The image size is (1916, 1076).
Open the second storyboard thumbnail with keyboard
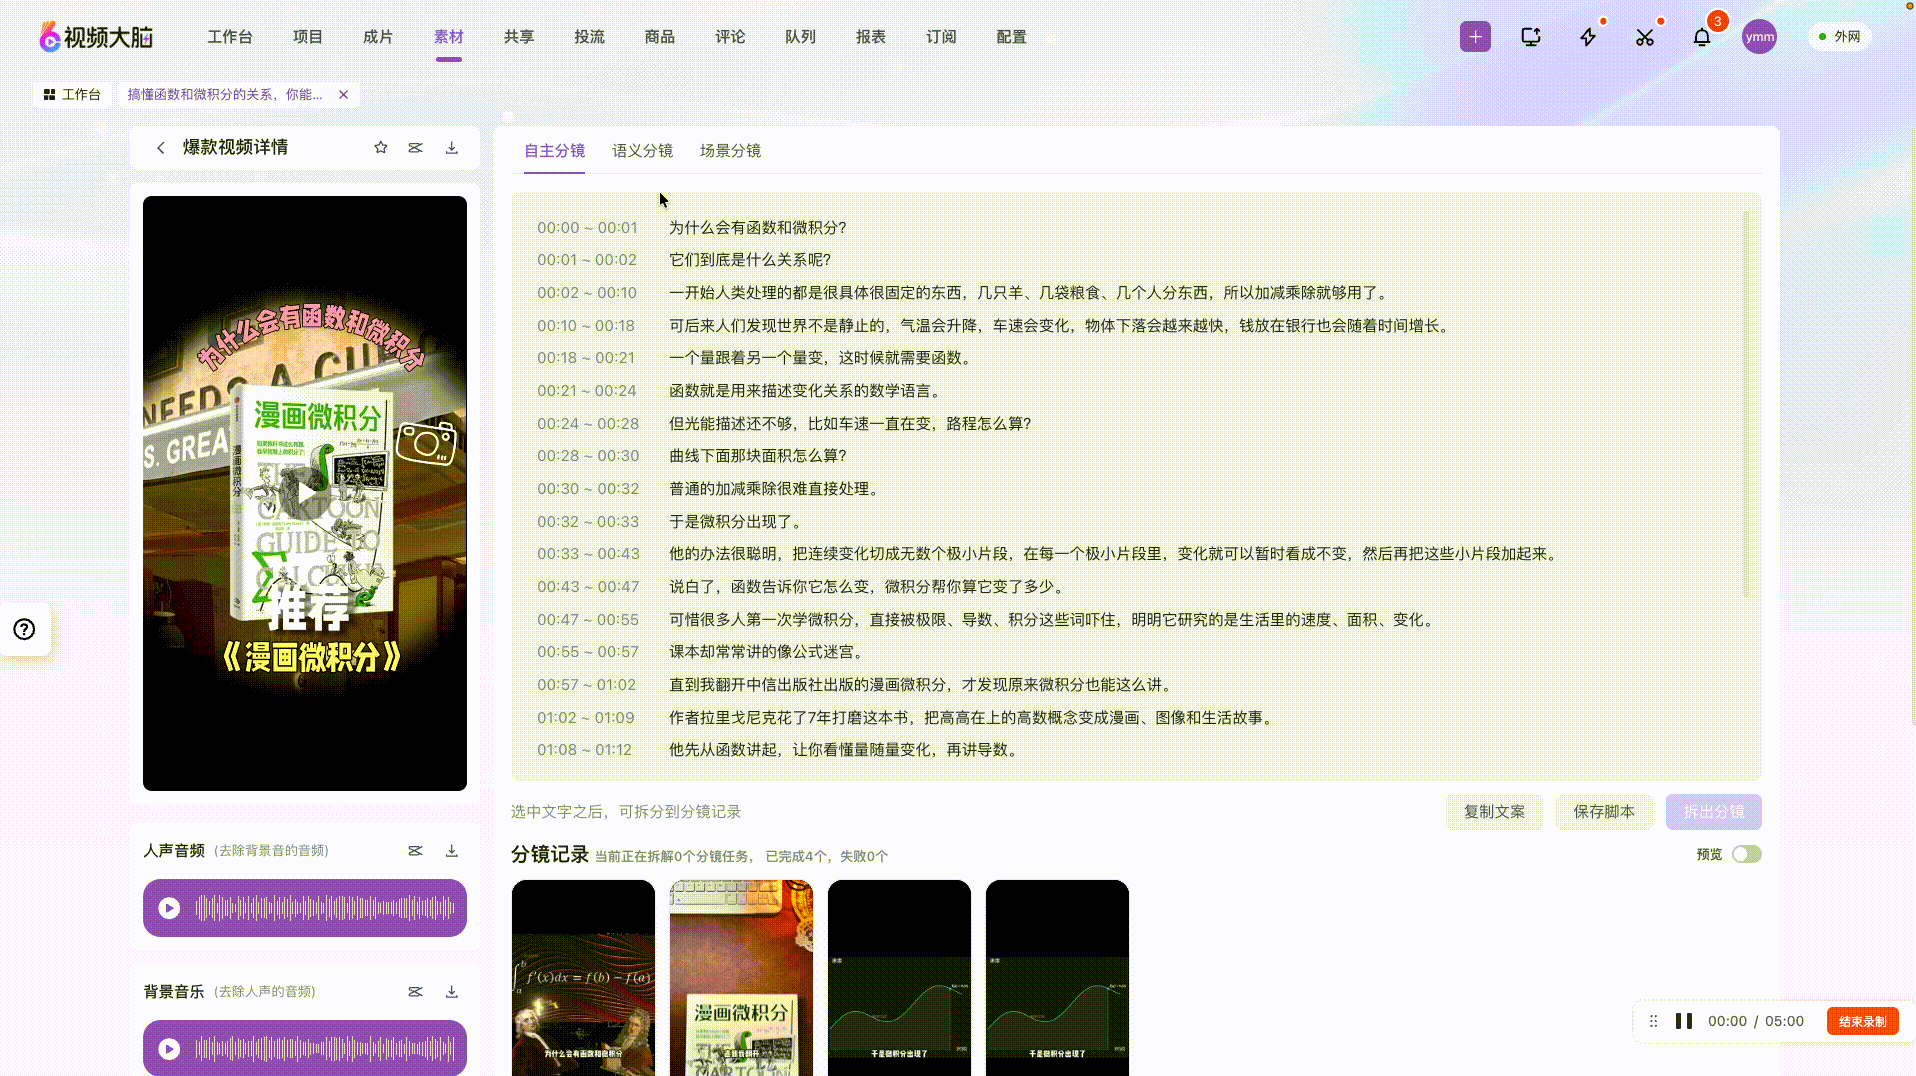[x=741, y=978]
